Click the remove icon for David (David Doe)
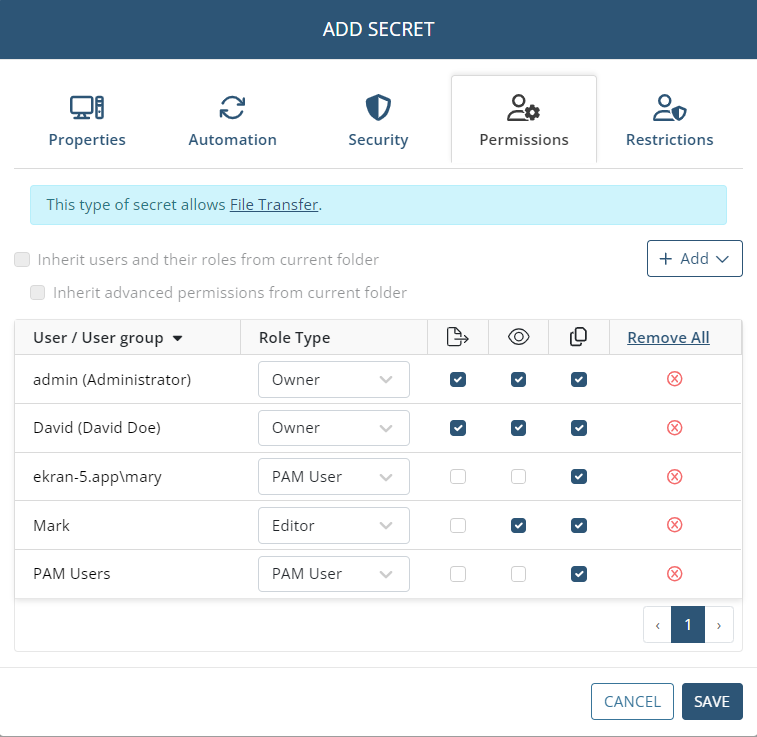Screen dimensions: 757x737 tap(674, 428)
